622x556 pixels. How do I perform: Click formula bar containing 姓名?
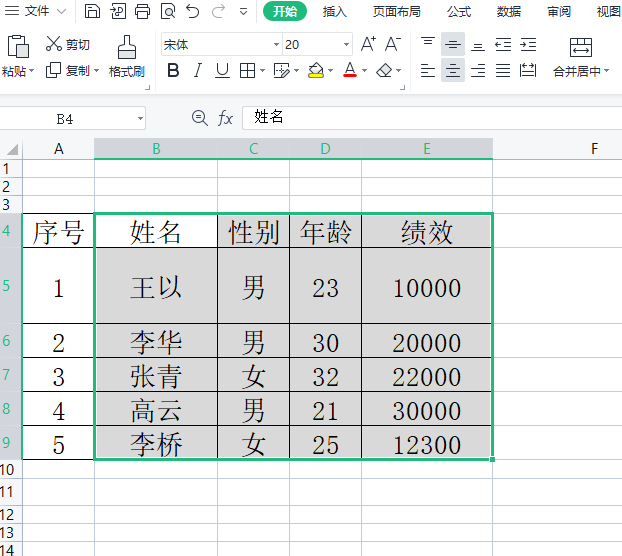(432, 118)
